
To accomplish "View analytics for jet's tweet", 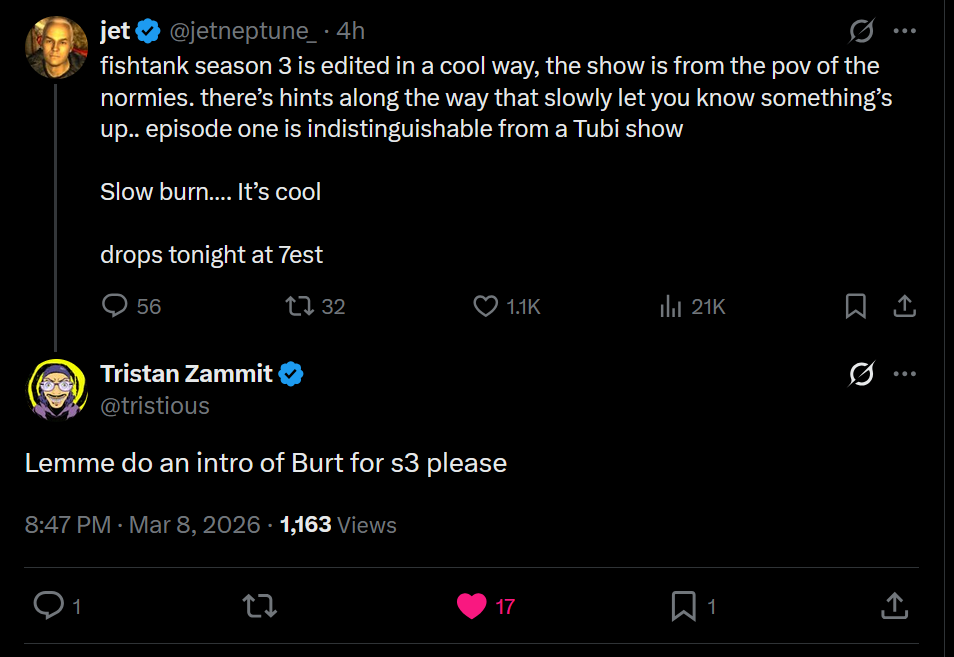I will pos(671,306).
